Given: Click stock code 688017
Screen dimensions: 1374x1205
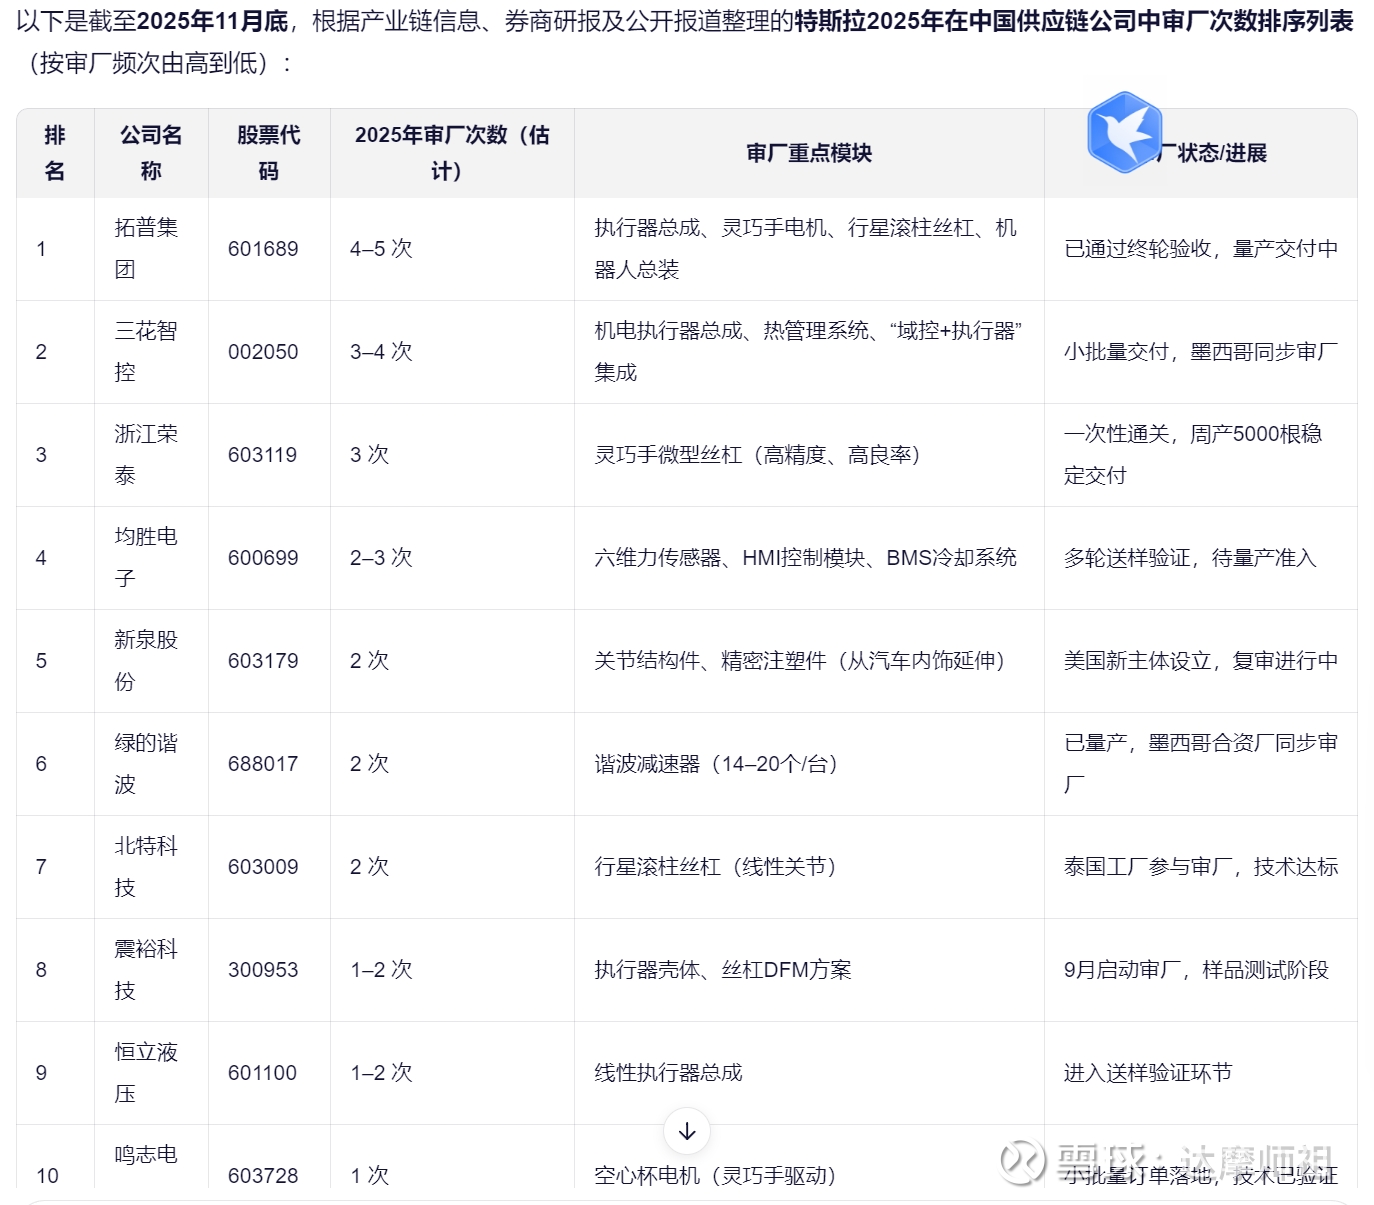Looking at the screenshot, I should (263, 764).
